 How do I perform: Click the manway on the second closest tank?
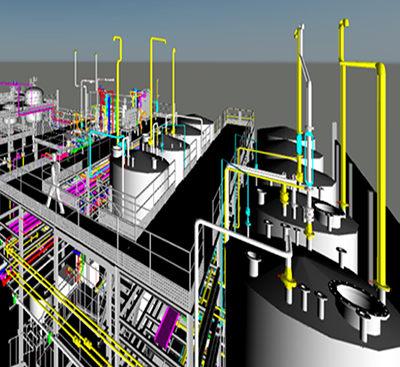pos(328,213)
